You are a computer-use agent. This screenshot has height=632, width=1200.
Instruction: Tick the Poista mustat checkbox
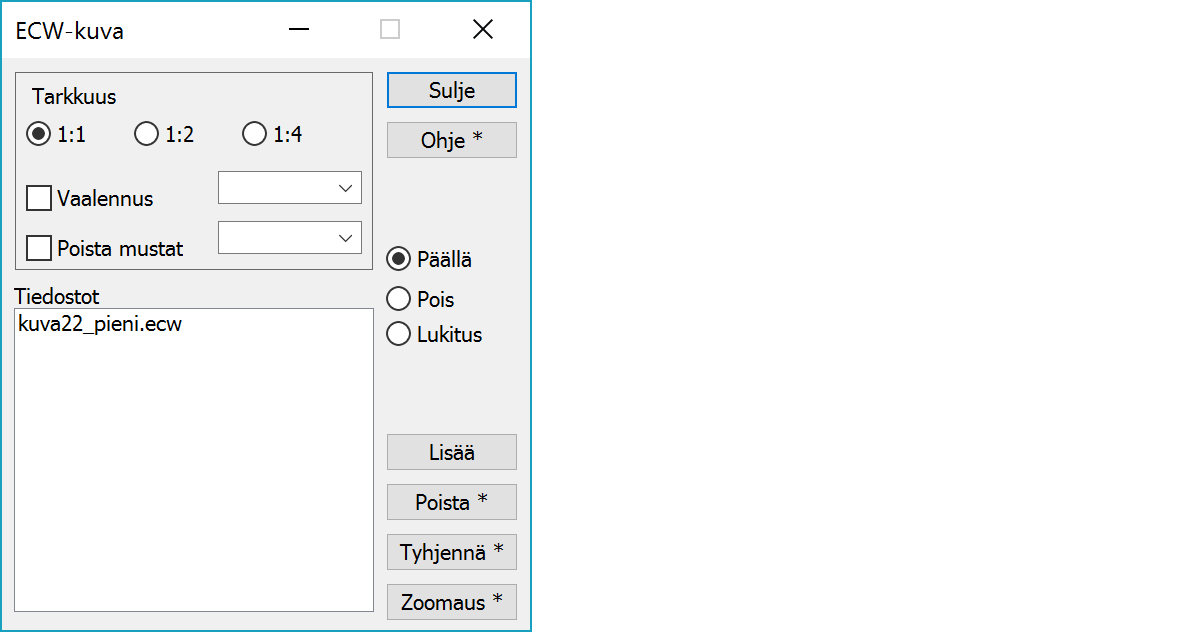tap(40, 248)
